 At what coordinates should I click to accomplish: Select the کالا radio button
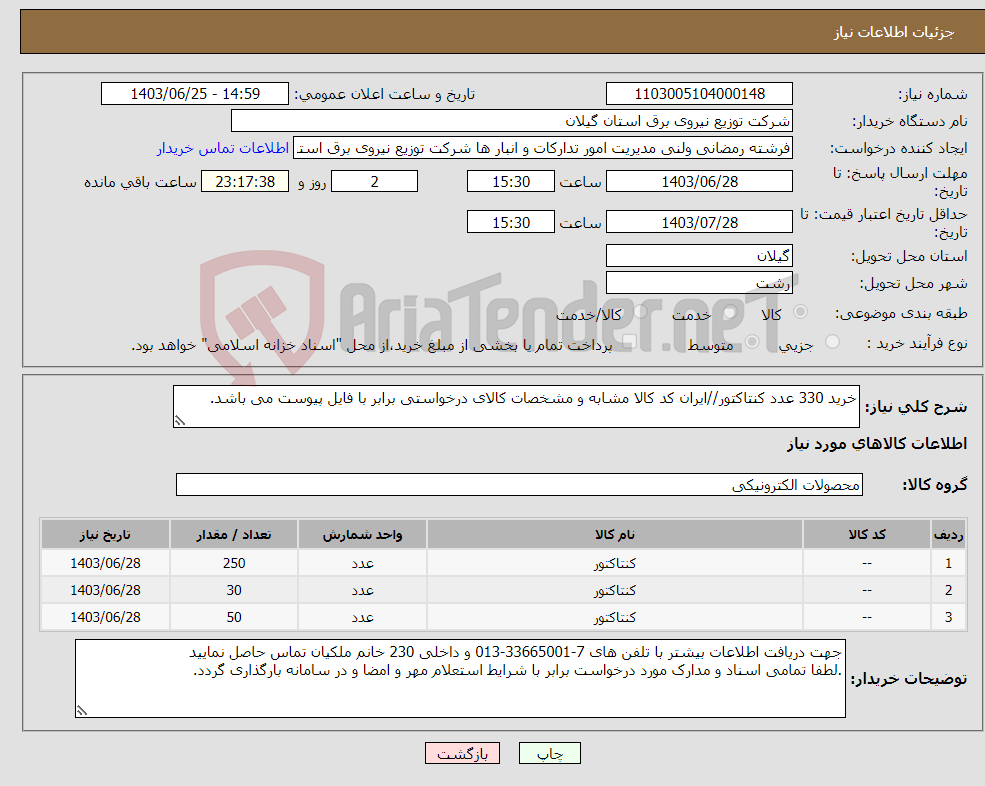click(800, 312)
